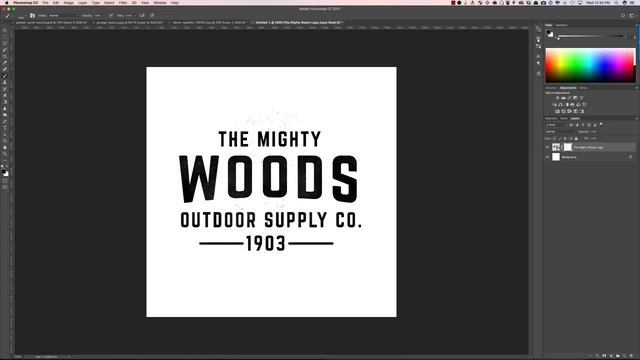
Task: Select the Zoom tool
Action: point(5,154)
